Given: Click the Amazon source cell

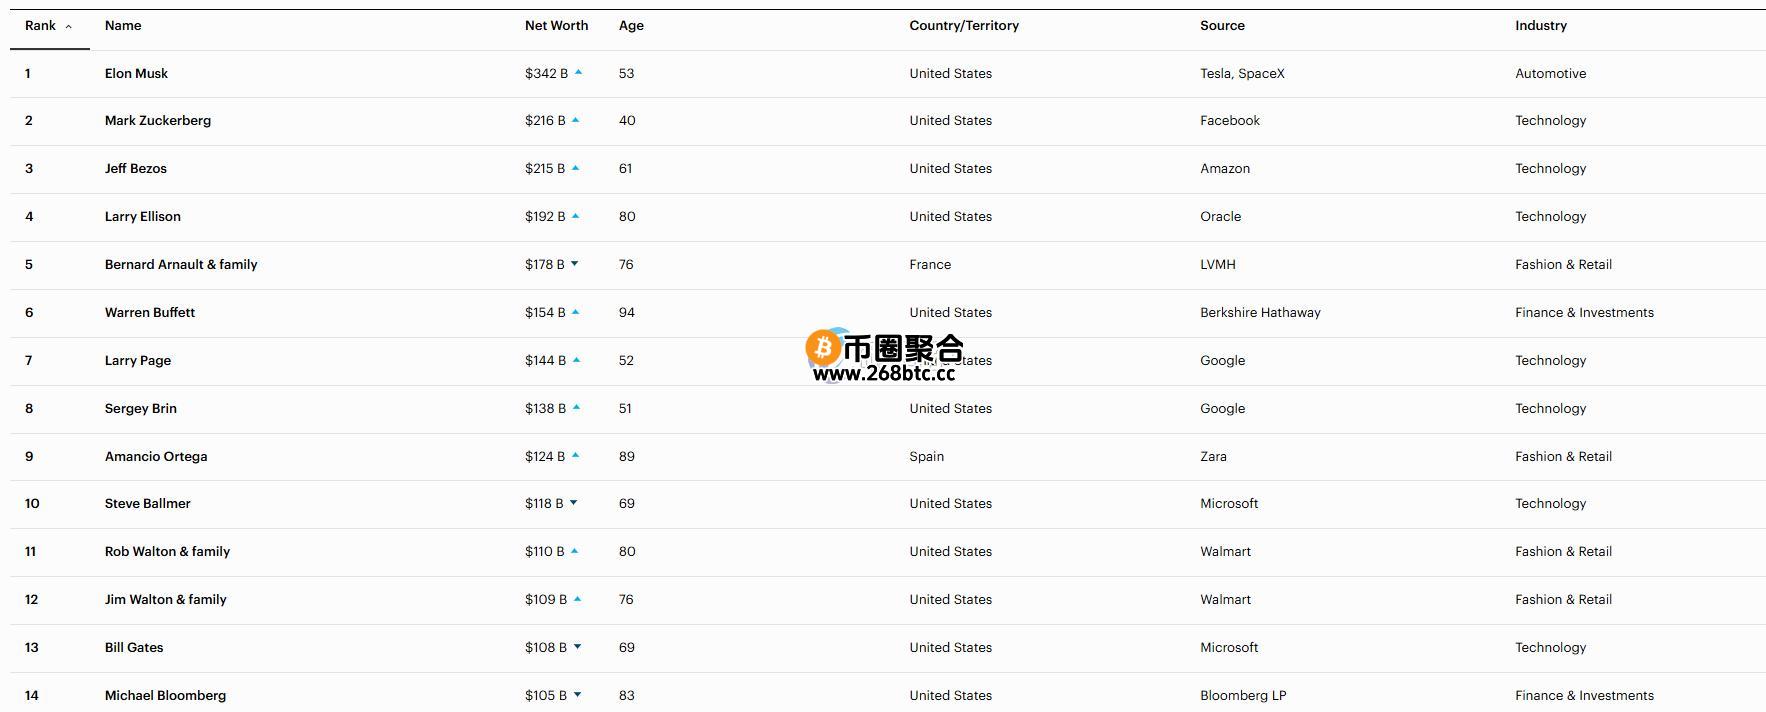Looking at the screenshot, I should pos(1225,169).
